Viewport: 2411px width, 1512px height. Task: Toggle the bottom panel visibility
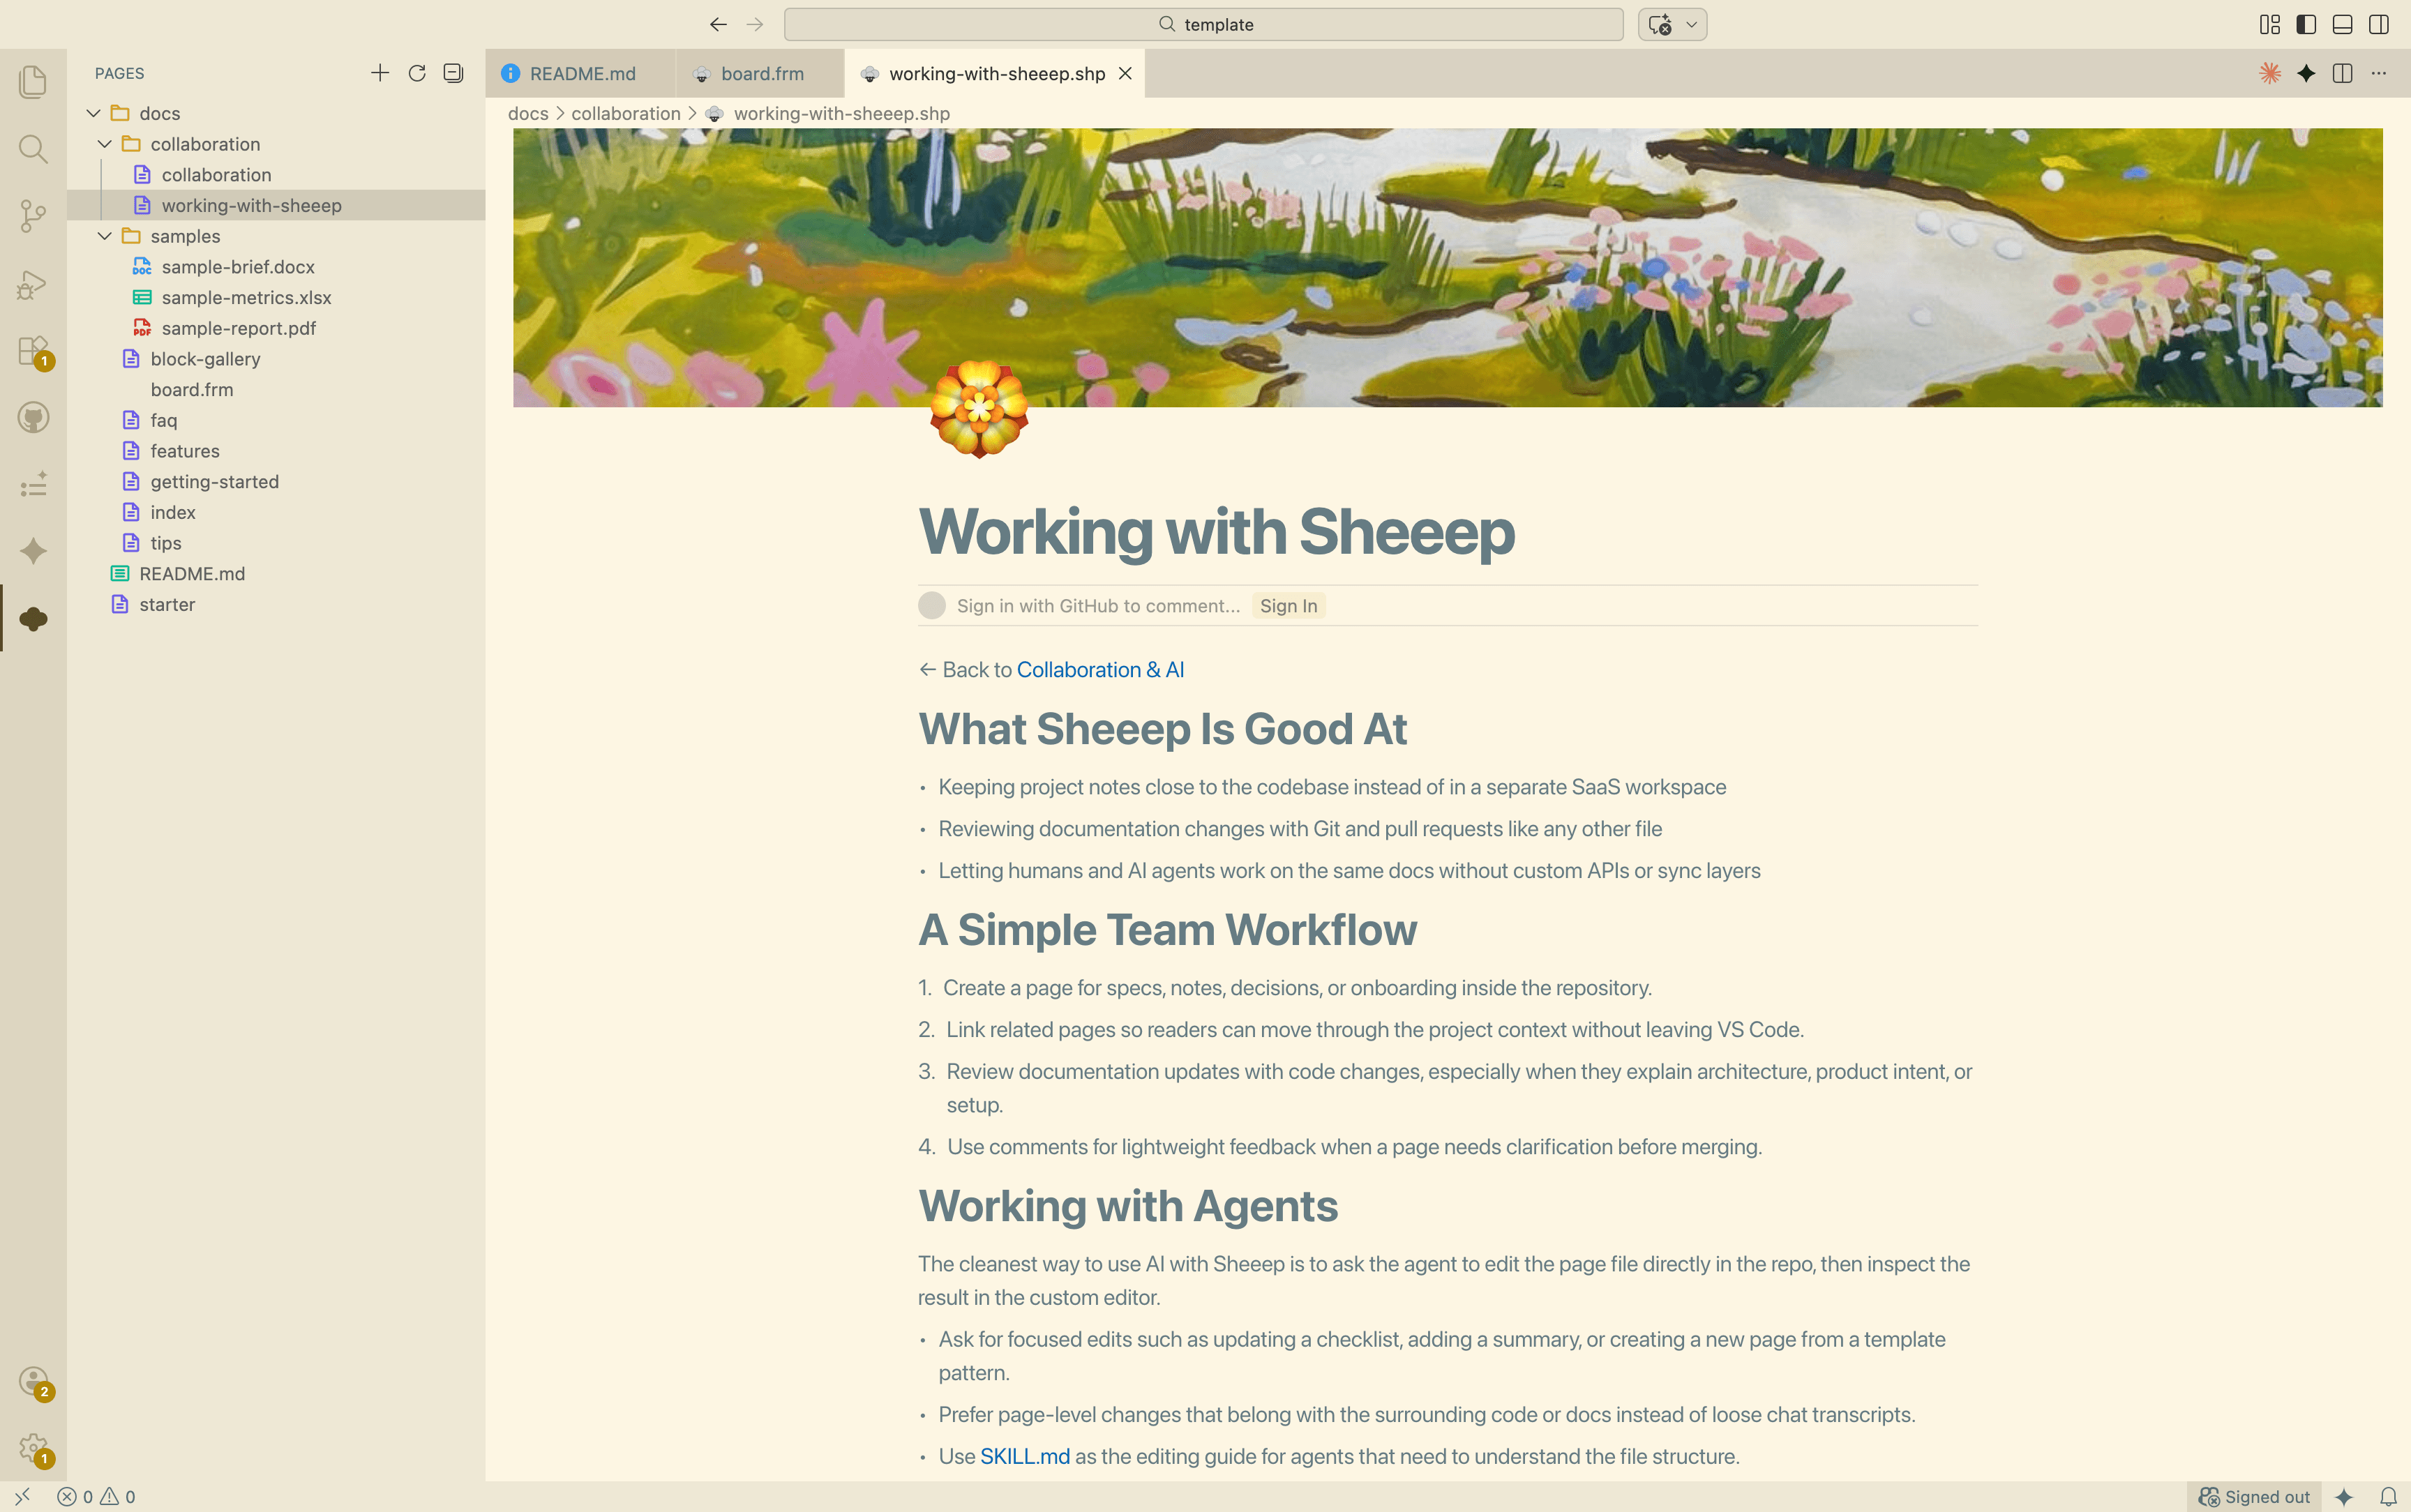2342,24
